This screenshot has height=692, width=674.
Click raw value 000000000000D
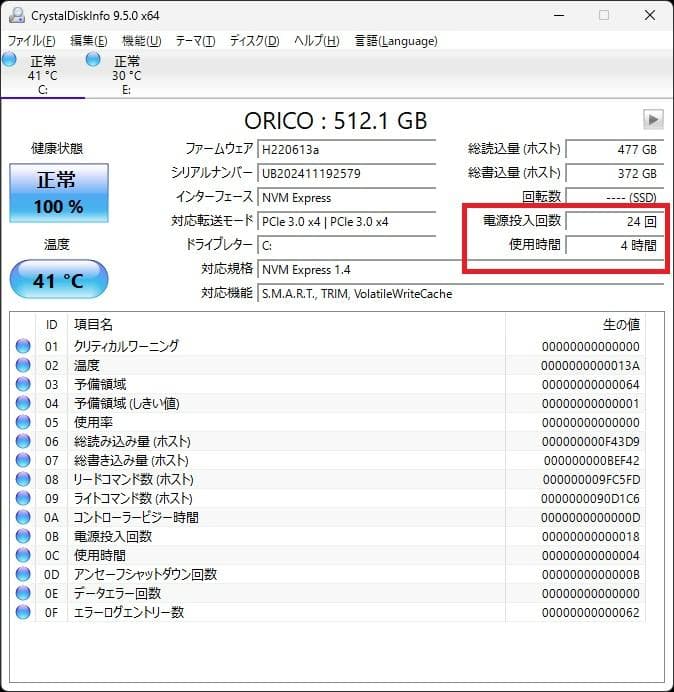pos(590,517)
